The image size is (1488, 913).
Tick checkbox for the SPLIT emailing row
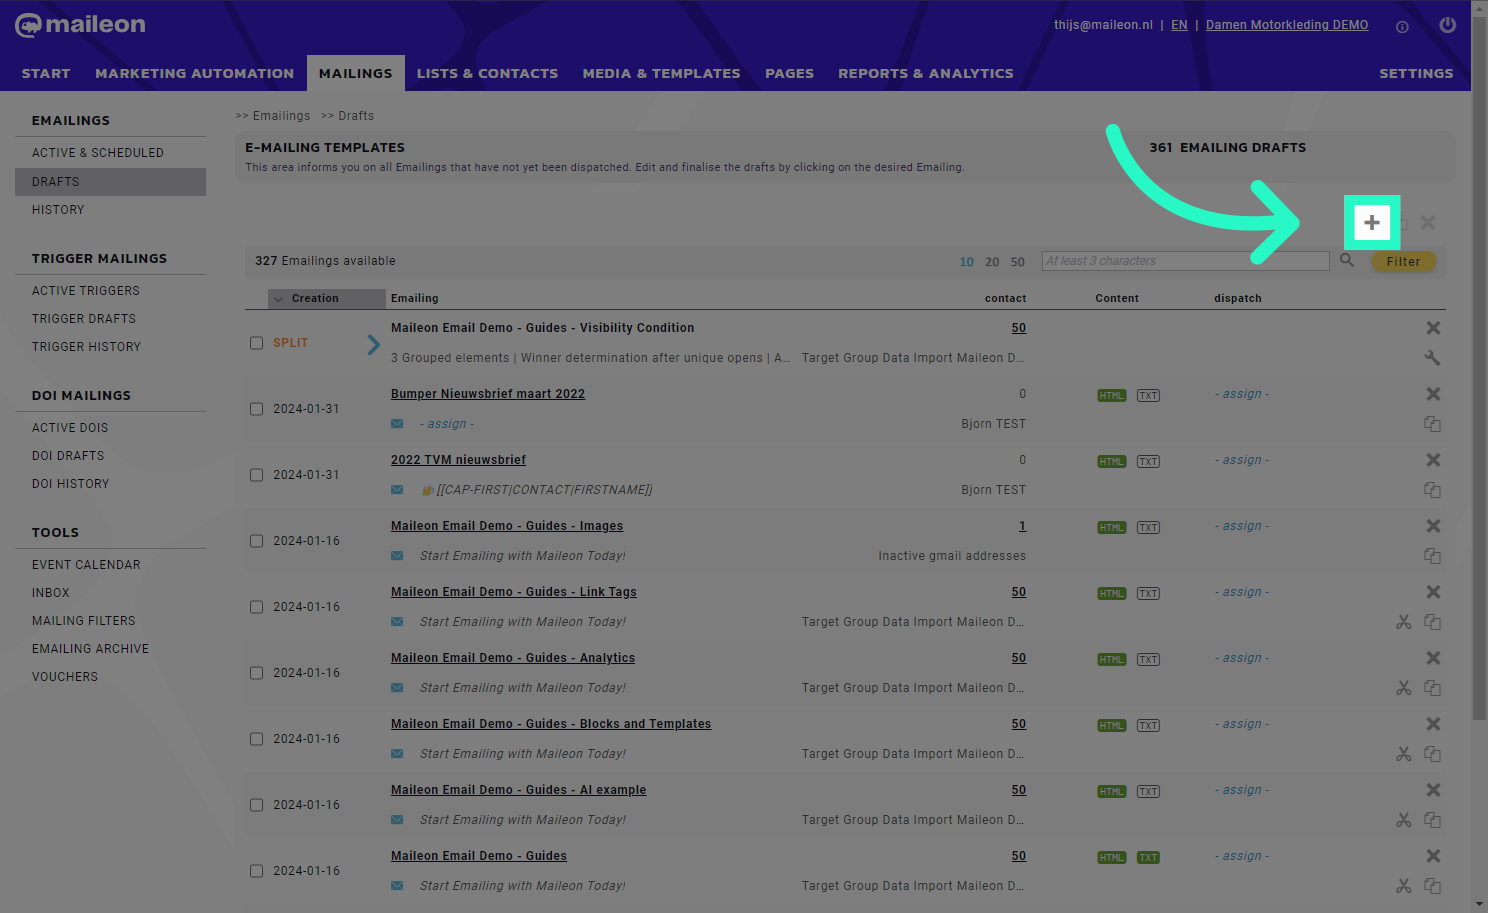256,343
